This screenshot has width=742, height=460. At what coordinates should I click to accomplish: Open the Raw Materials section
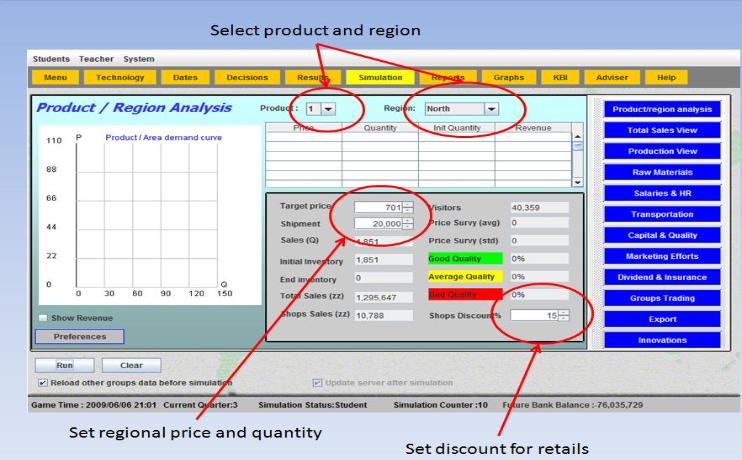654,172
